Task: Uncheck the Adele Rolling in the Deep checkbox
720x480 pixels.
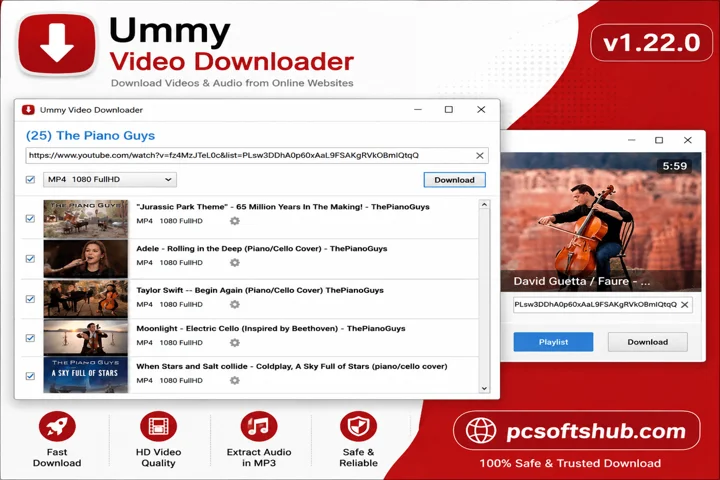Action: [30, 259]
